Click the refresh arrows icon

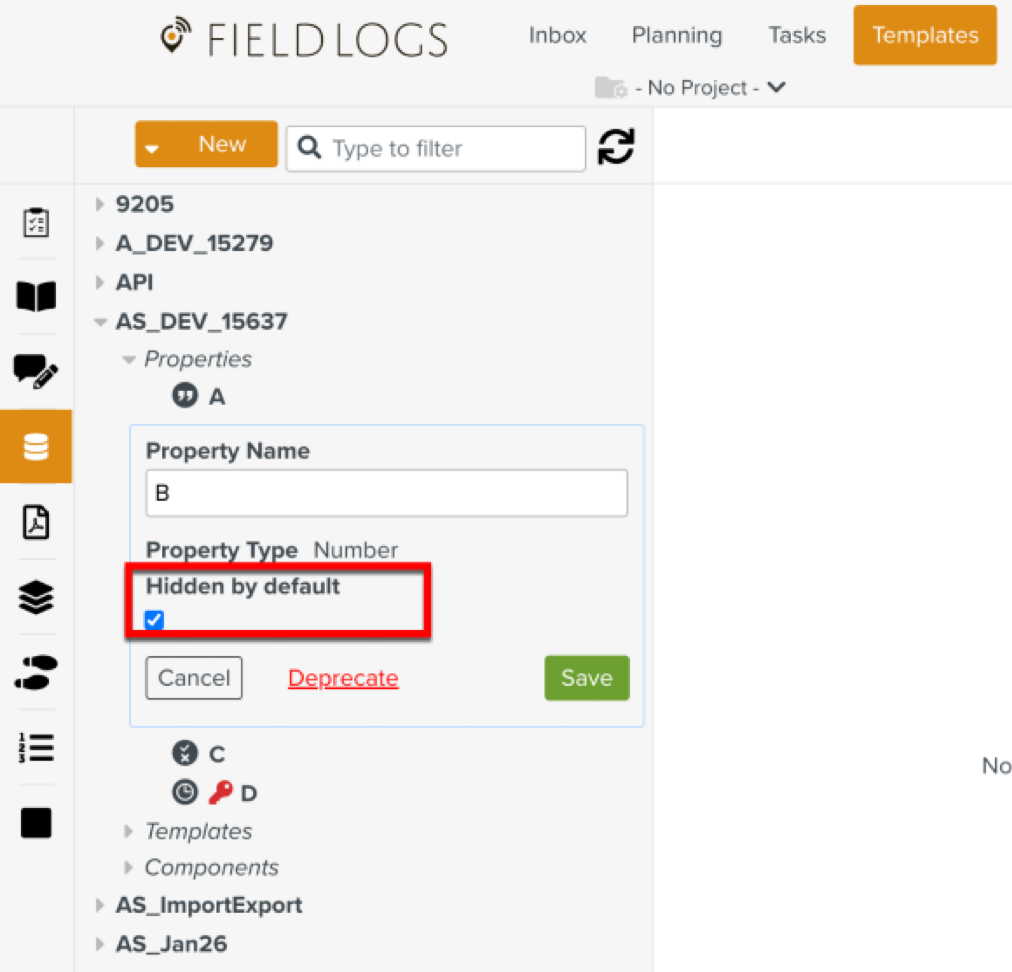tap(616, 148)
